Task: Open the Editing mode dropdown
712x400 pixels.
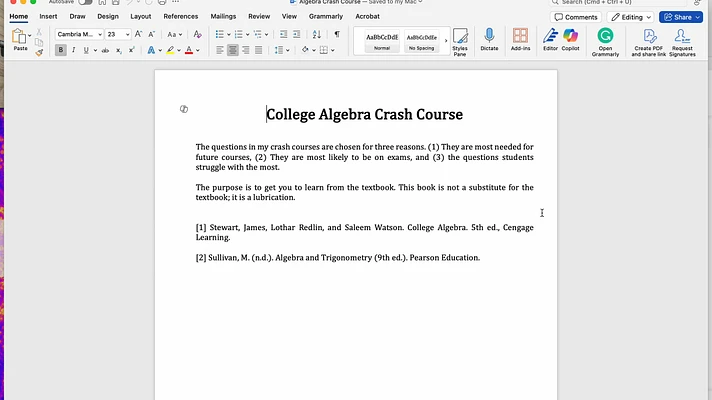Action: (x=632, y=17)
